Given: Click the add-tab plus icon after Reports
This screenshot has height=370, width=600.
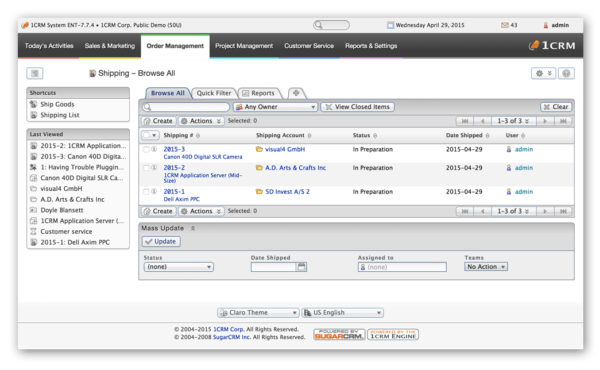Looking at the screenshot, I should coord(296,93).
